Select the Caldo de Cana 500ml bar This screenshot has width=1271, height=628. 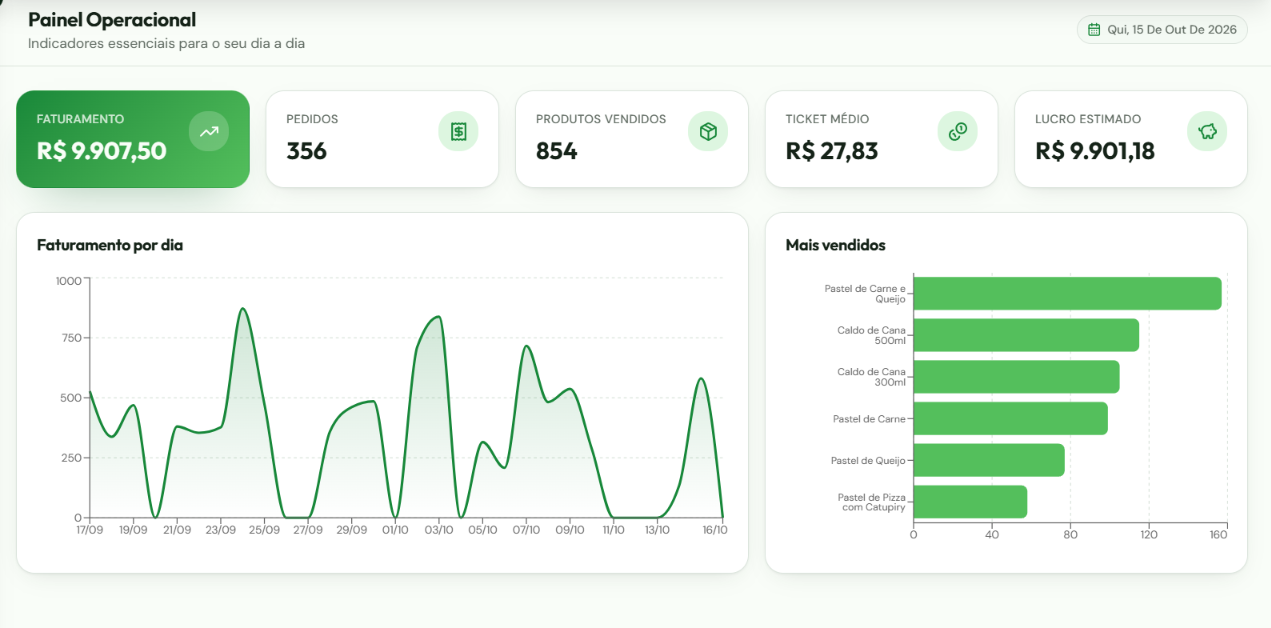pos(1026,335)
